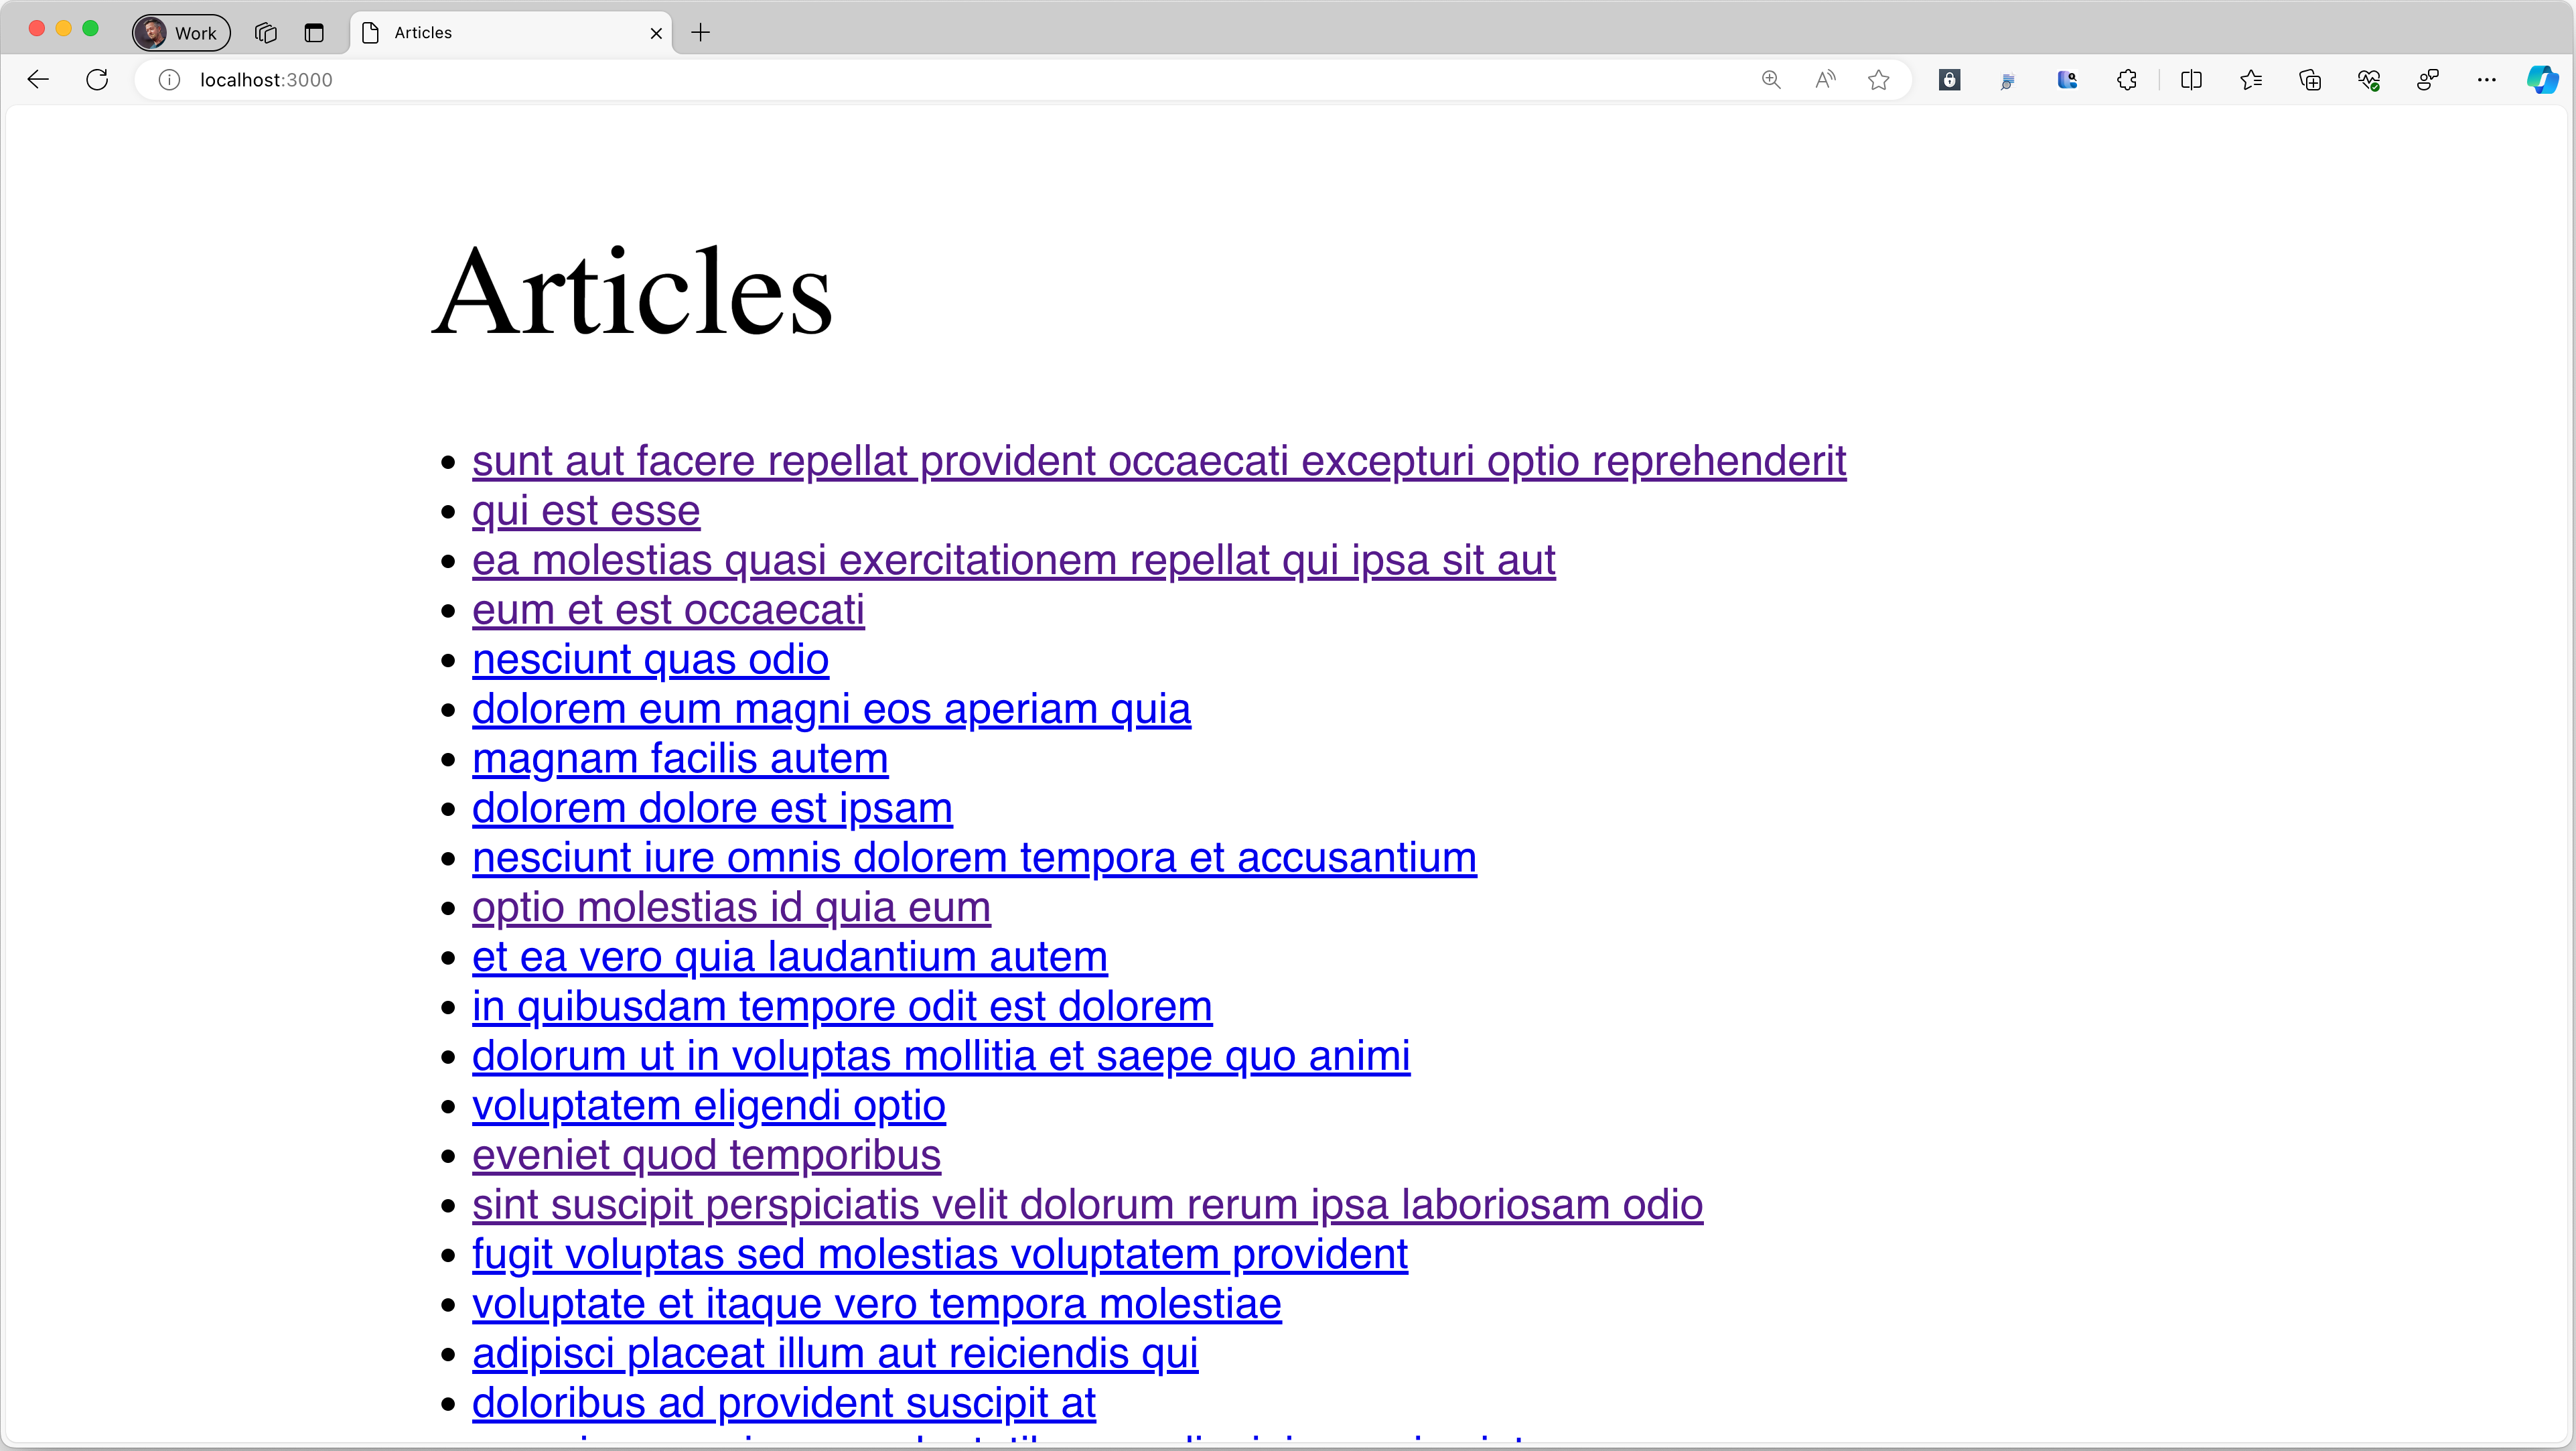This screenshot has height=1451, width=2576.
Task: Open the Favorites list
Action: (2251, 80)
